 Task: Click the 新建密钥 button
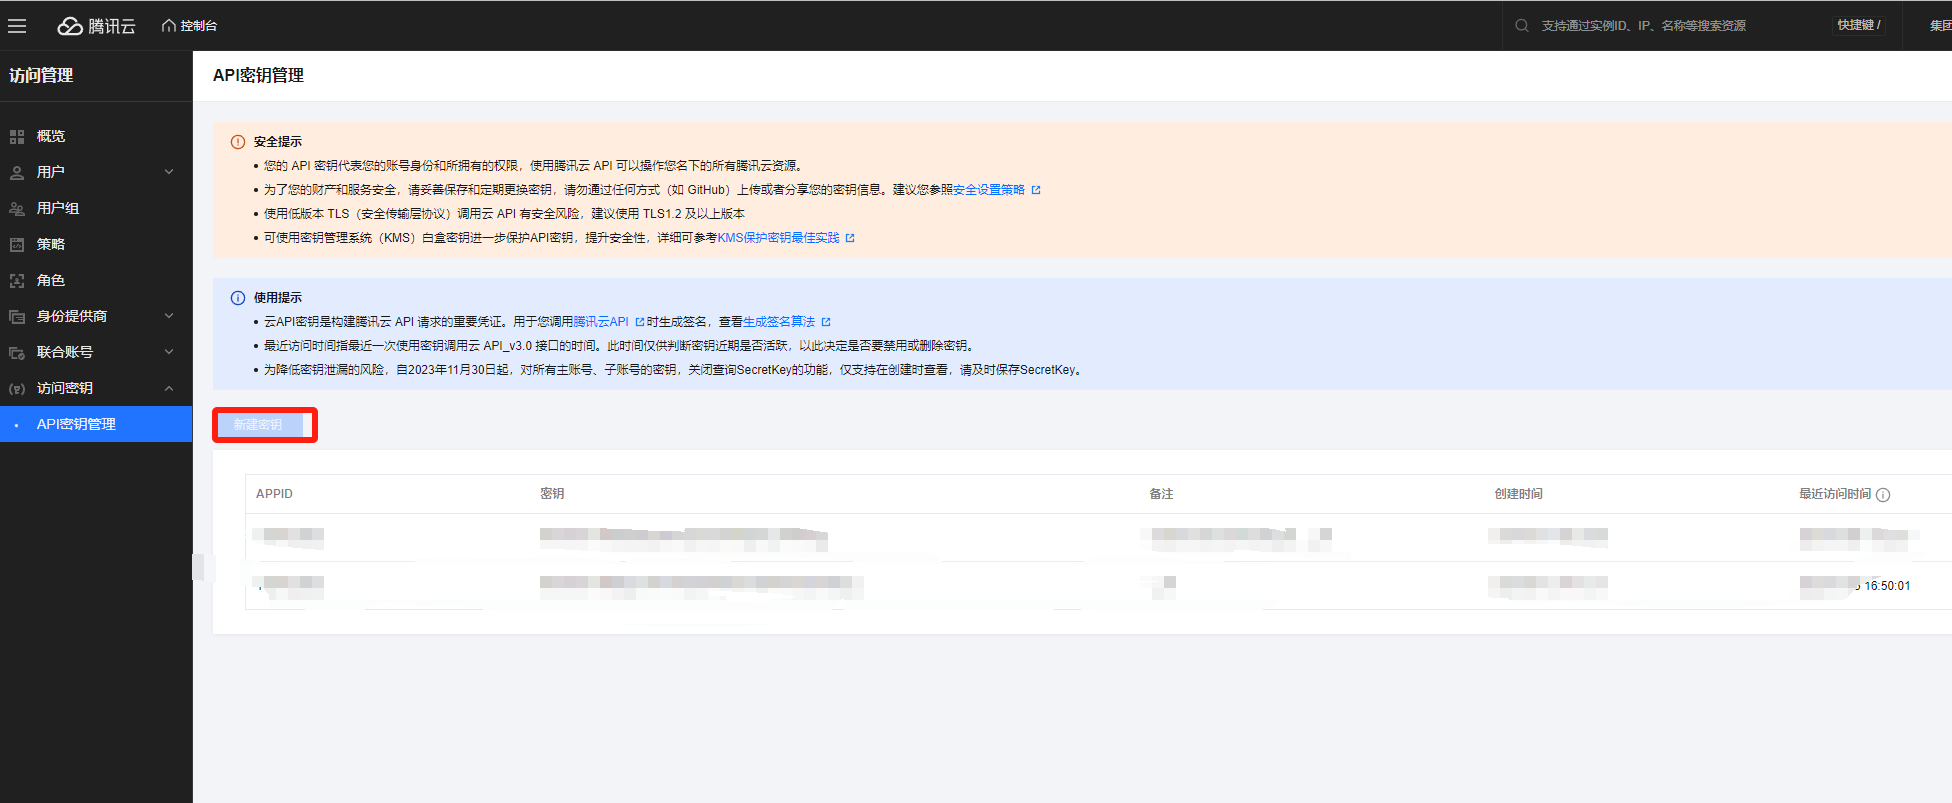click(258, 425)
